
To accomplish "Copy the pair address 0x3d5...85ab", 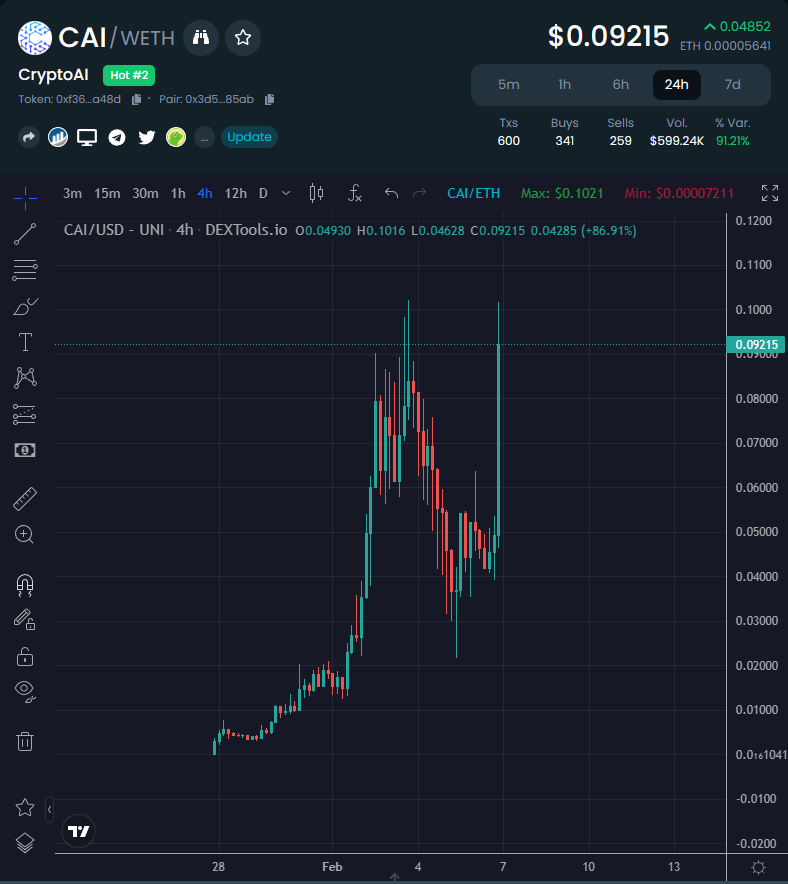I will tap(269, 100).
